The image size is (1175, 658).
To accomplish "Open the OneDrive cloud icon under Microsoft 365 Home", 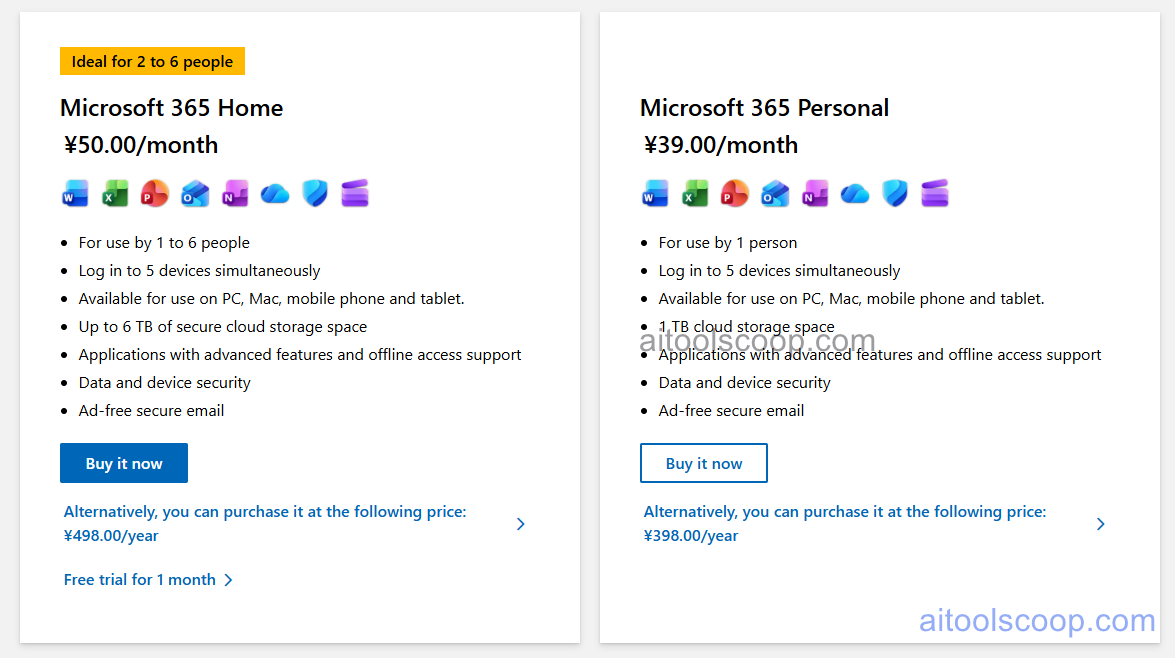I will coord(274,193).
